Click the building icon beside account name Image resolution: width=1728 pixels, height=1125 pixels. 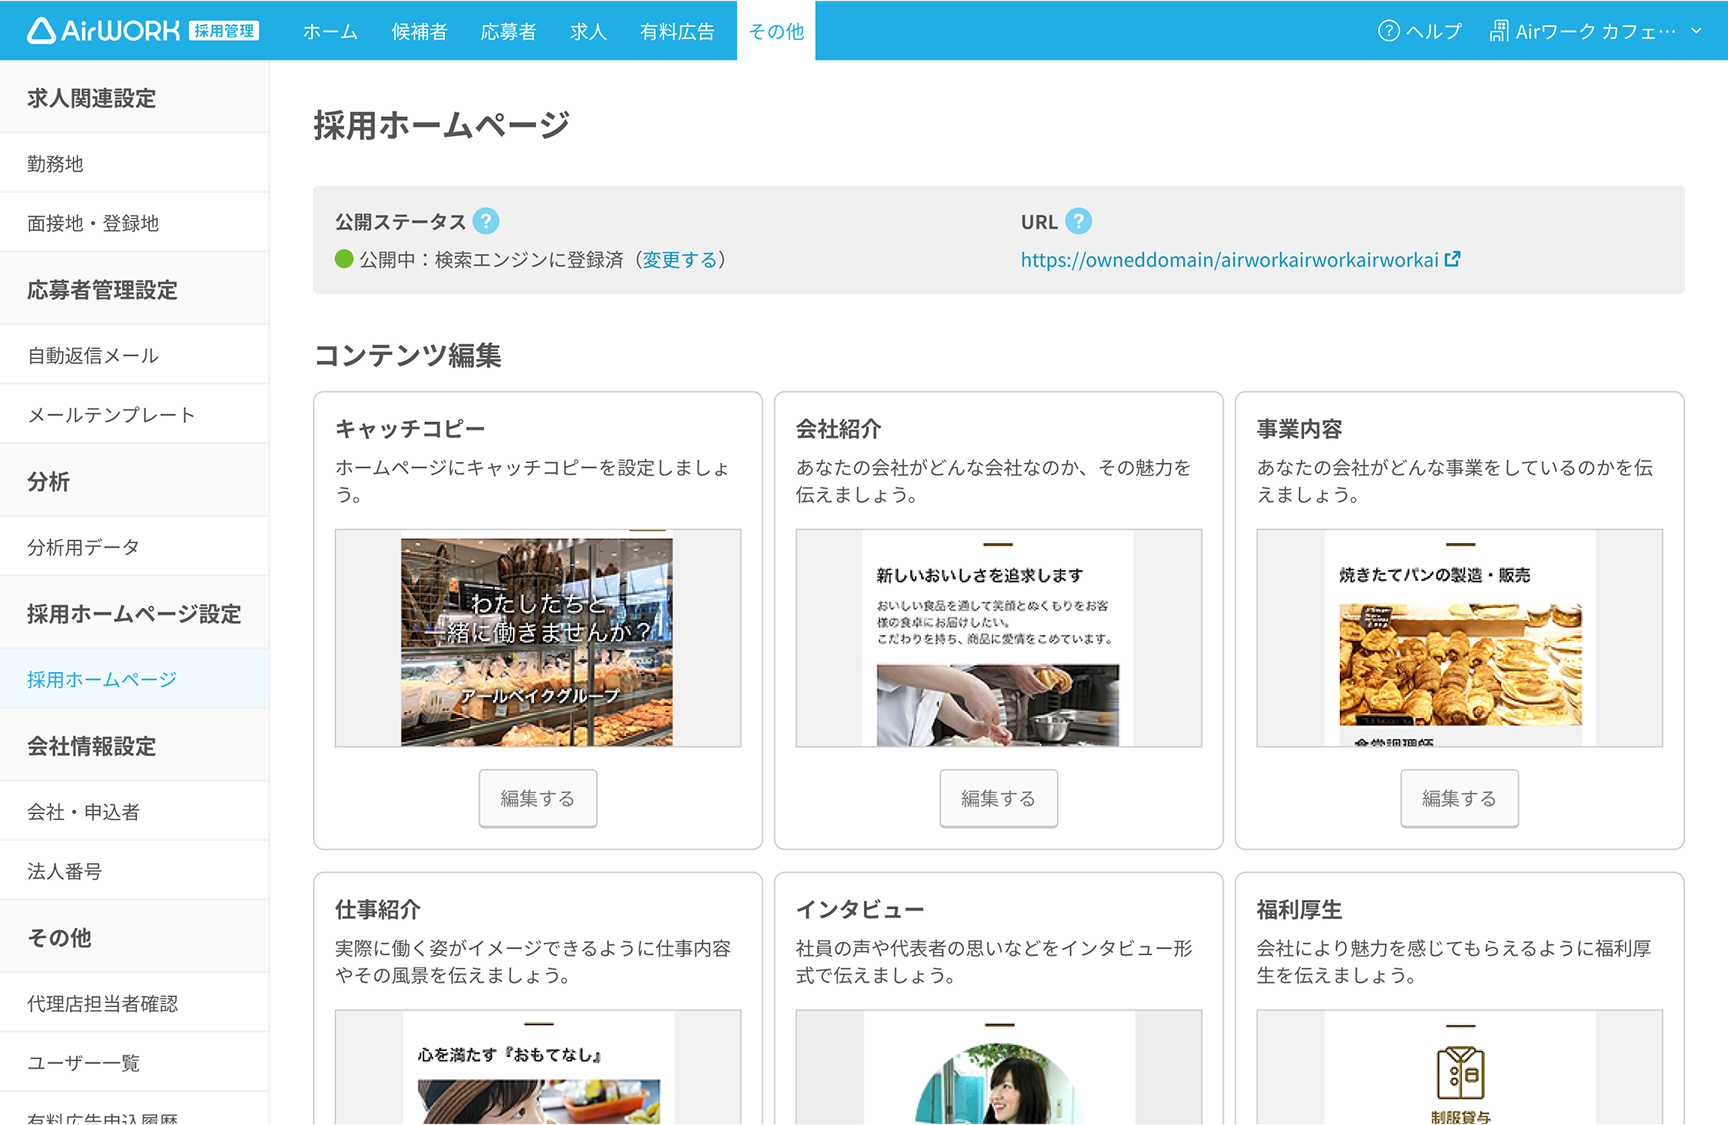1499,31
